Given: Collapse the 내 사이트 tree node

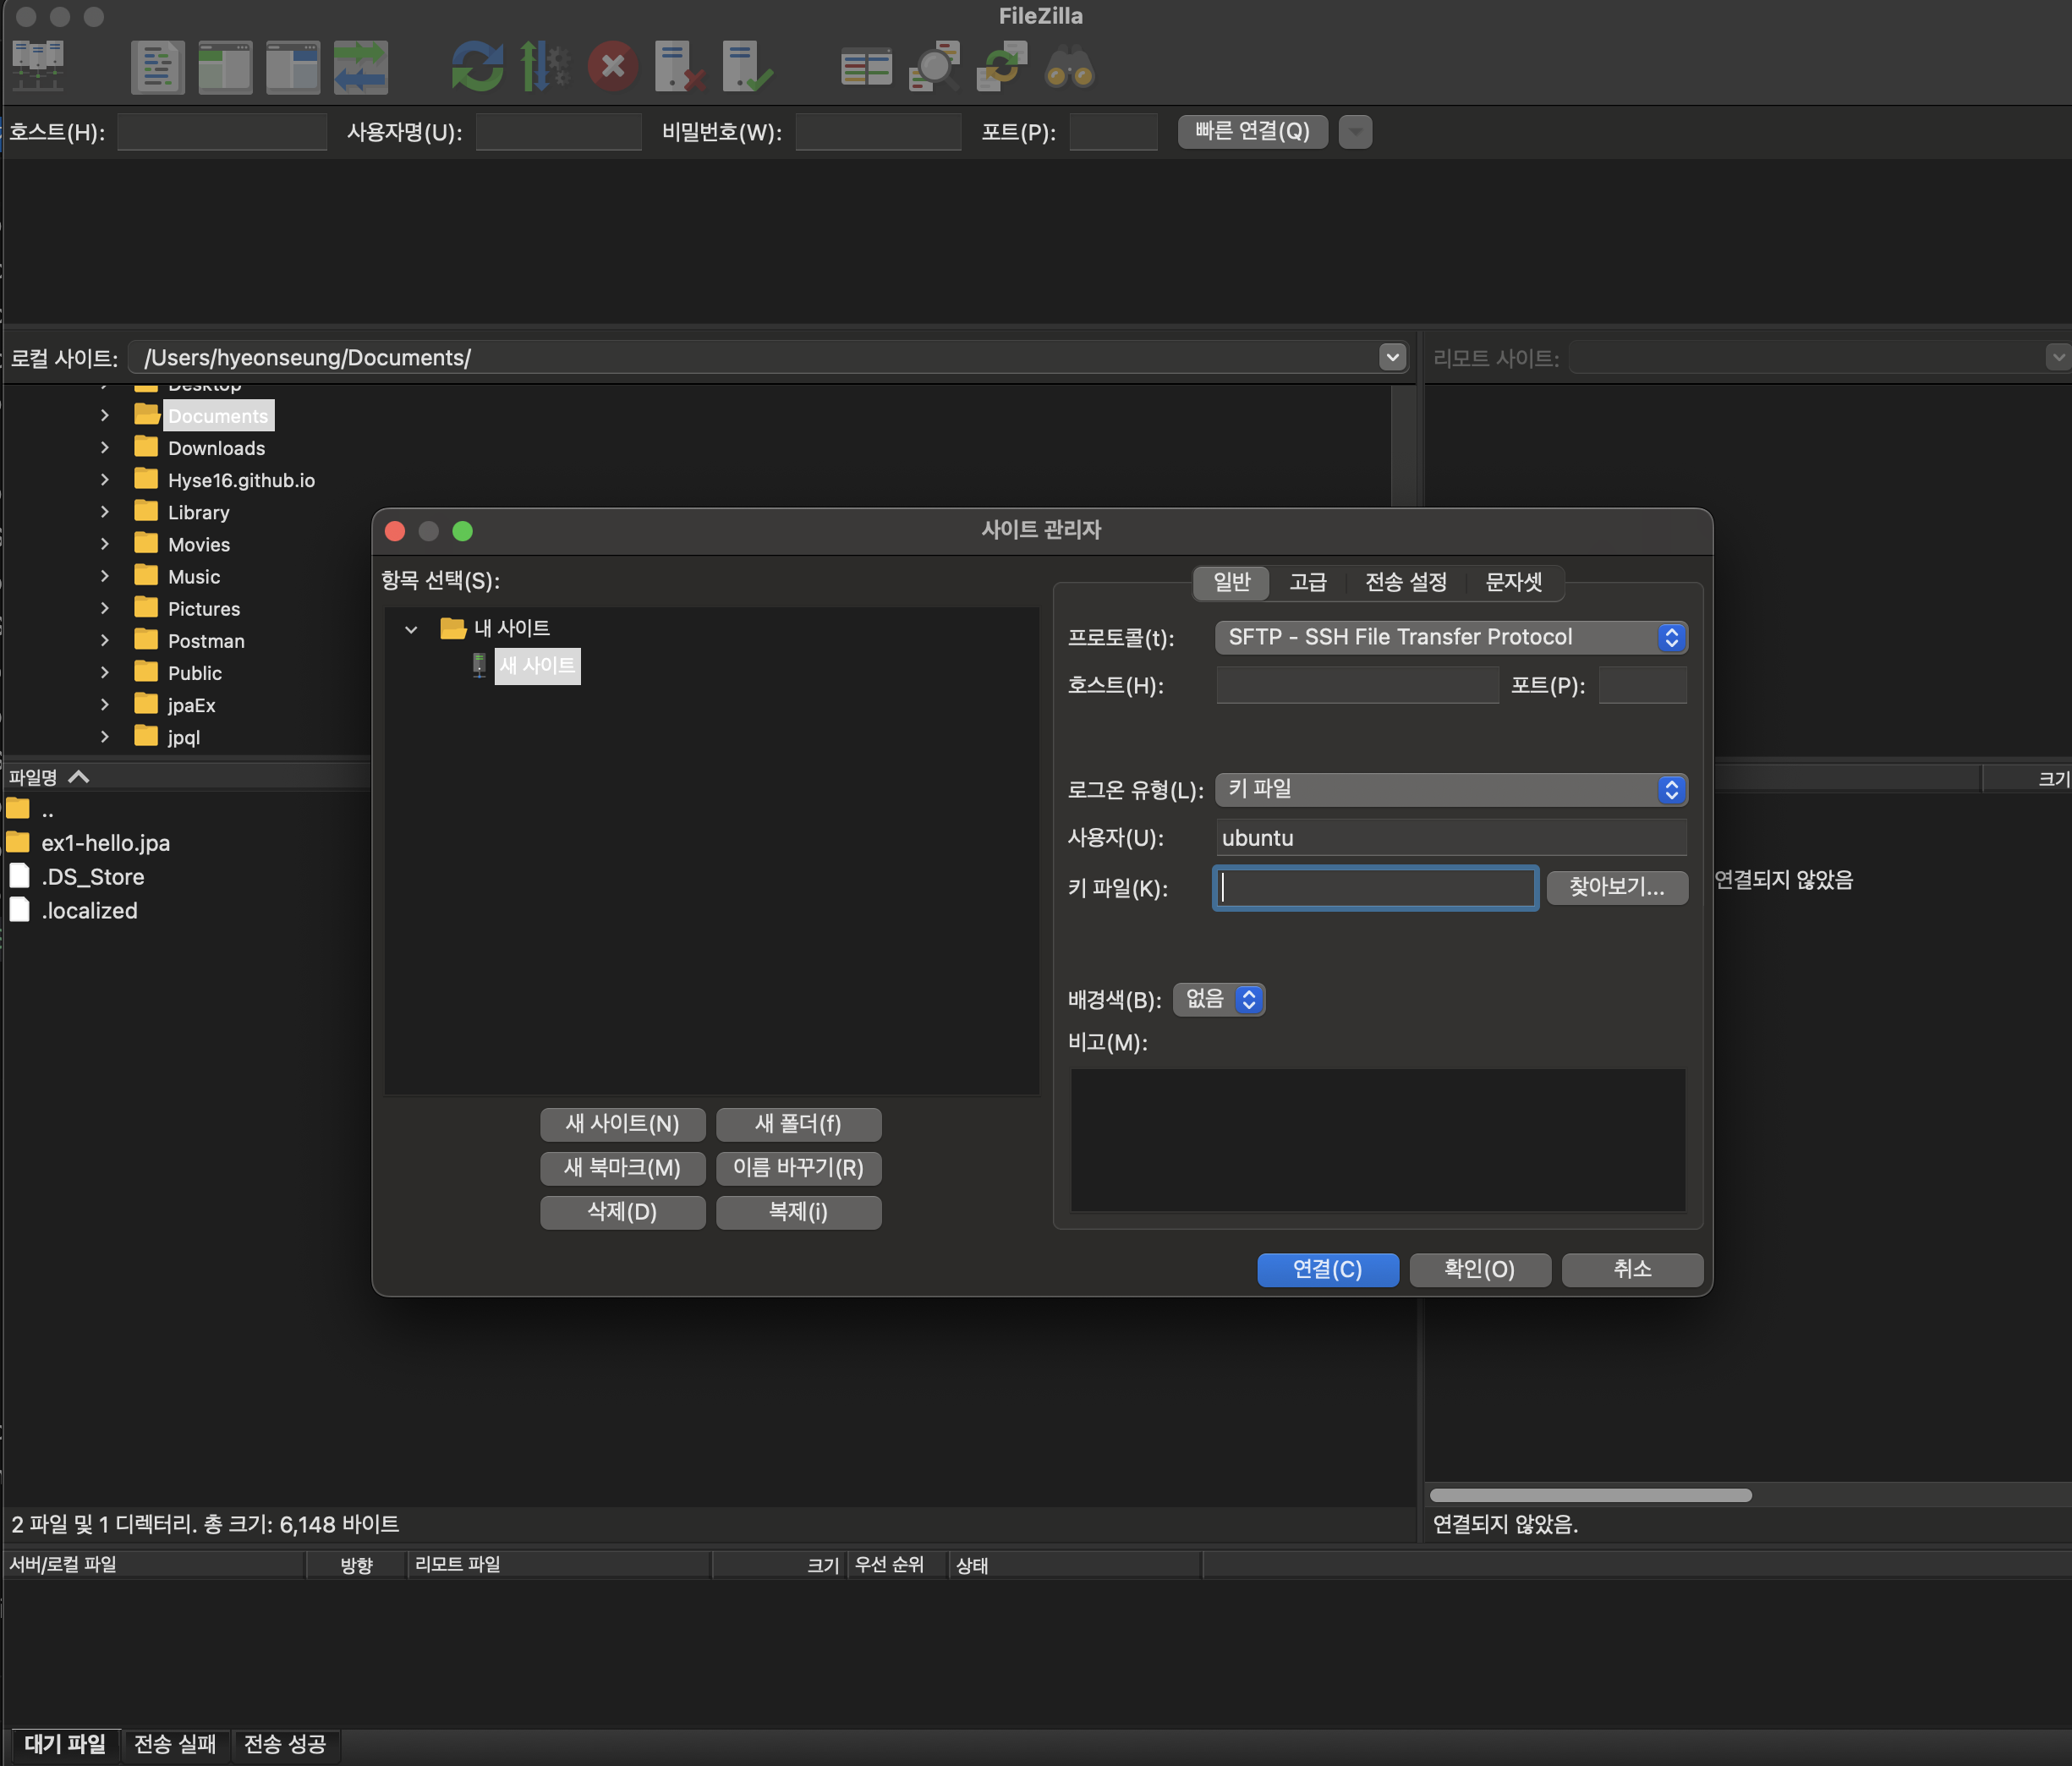Looking at the screenshot, I should tap(411, 629).
